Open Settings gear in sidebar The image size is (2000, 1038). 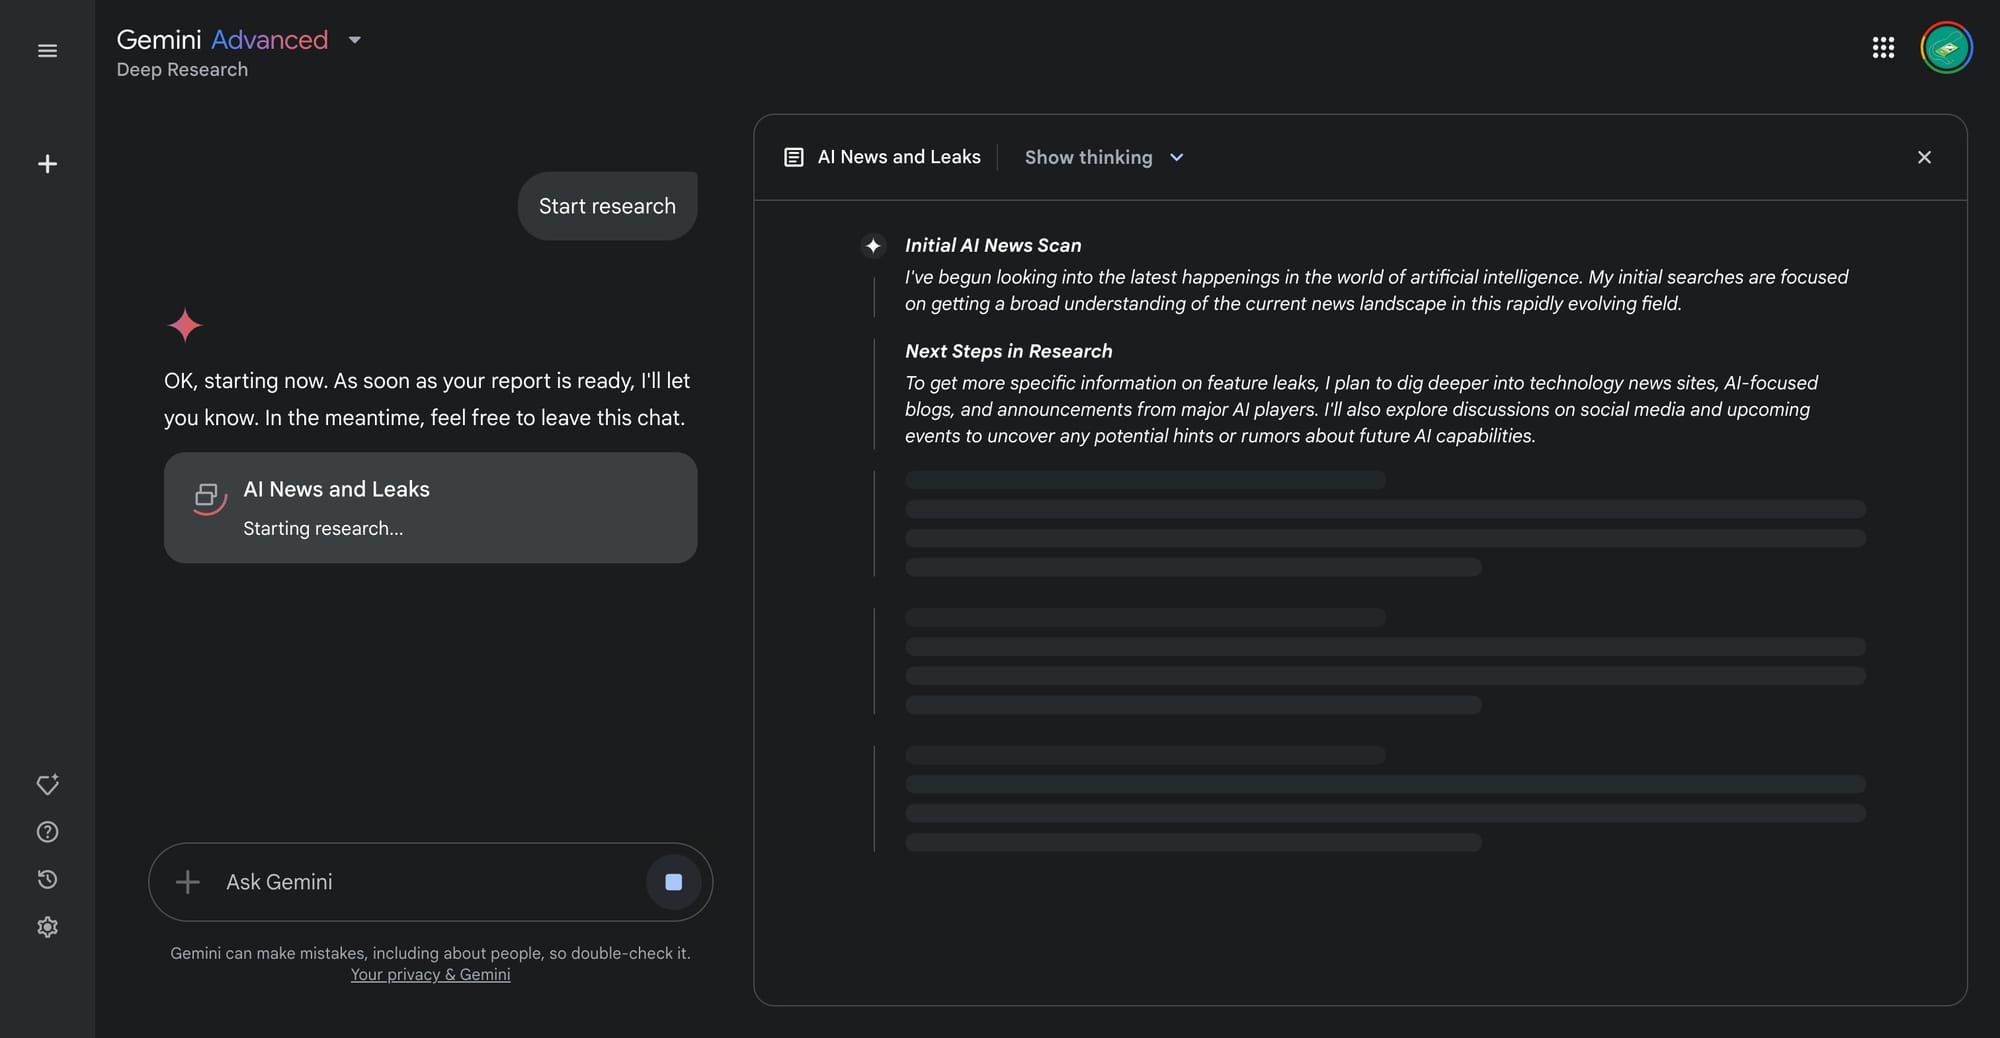coord(47,927)
